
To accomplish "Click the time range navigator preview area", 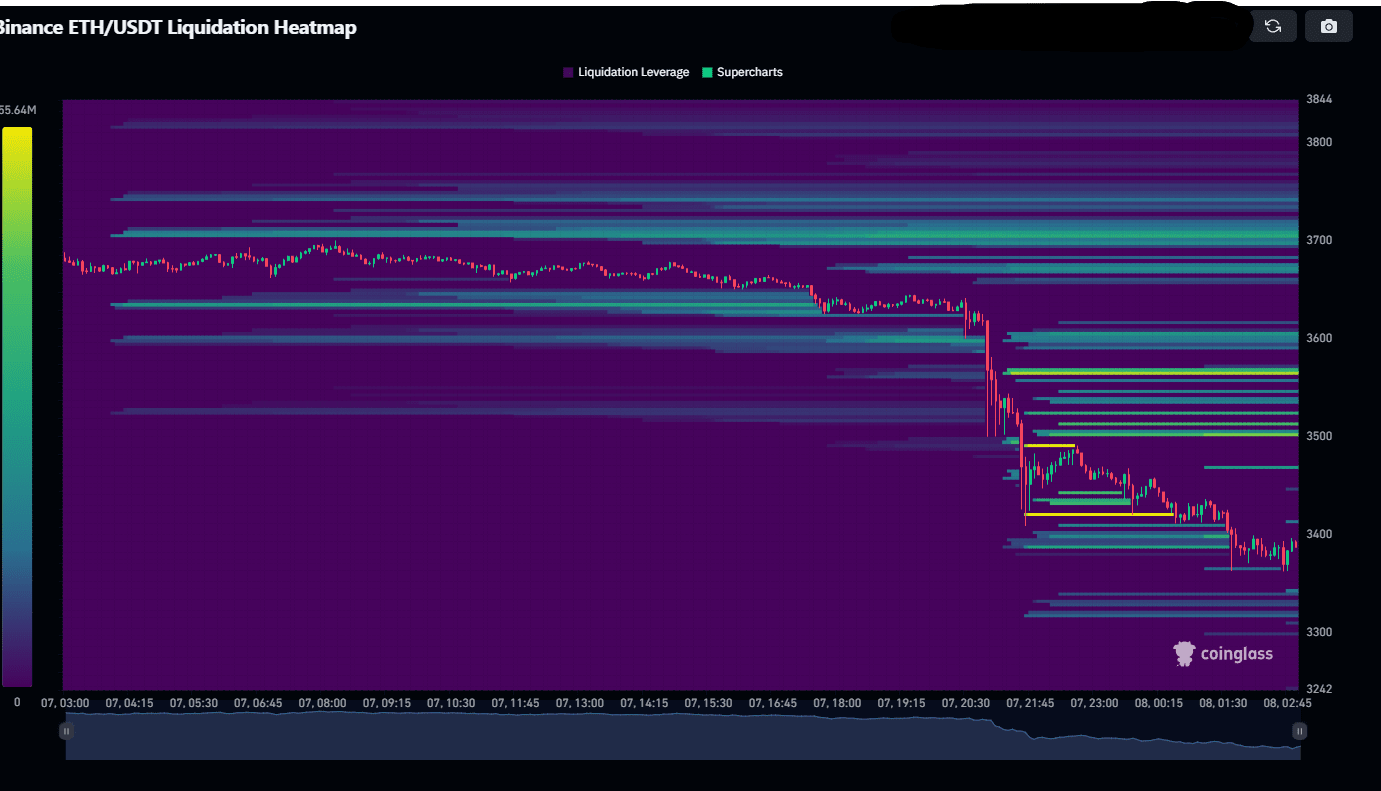I will pyautogui.click(x=683, y=735).
